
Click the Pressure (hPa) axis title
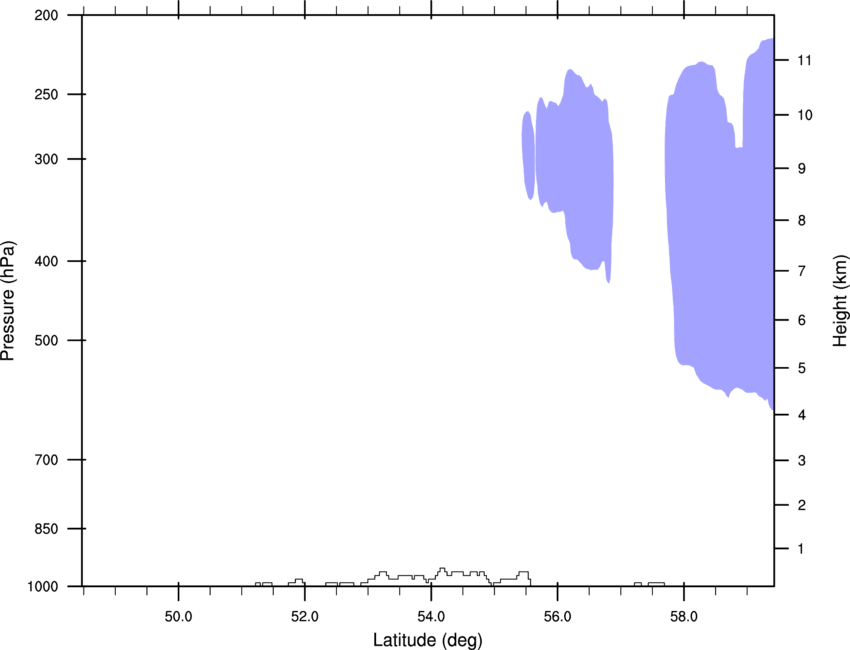(8, 301)
